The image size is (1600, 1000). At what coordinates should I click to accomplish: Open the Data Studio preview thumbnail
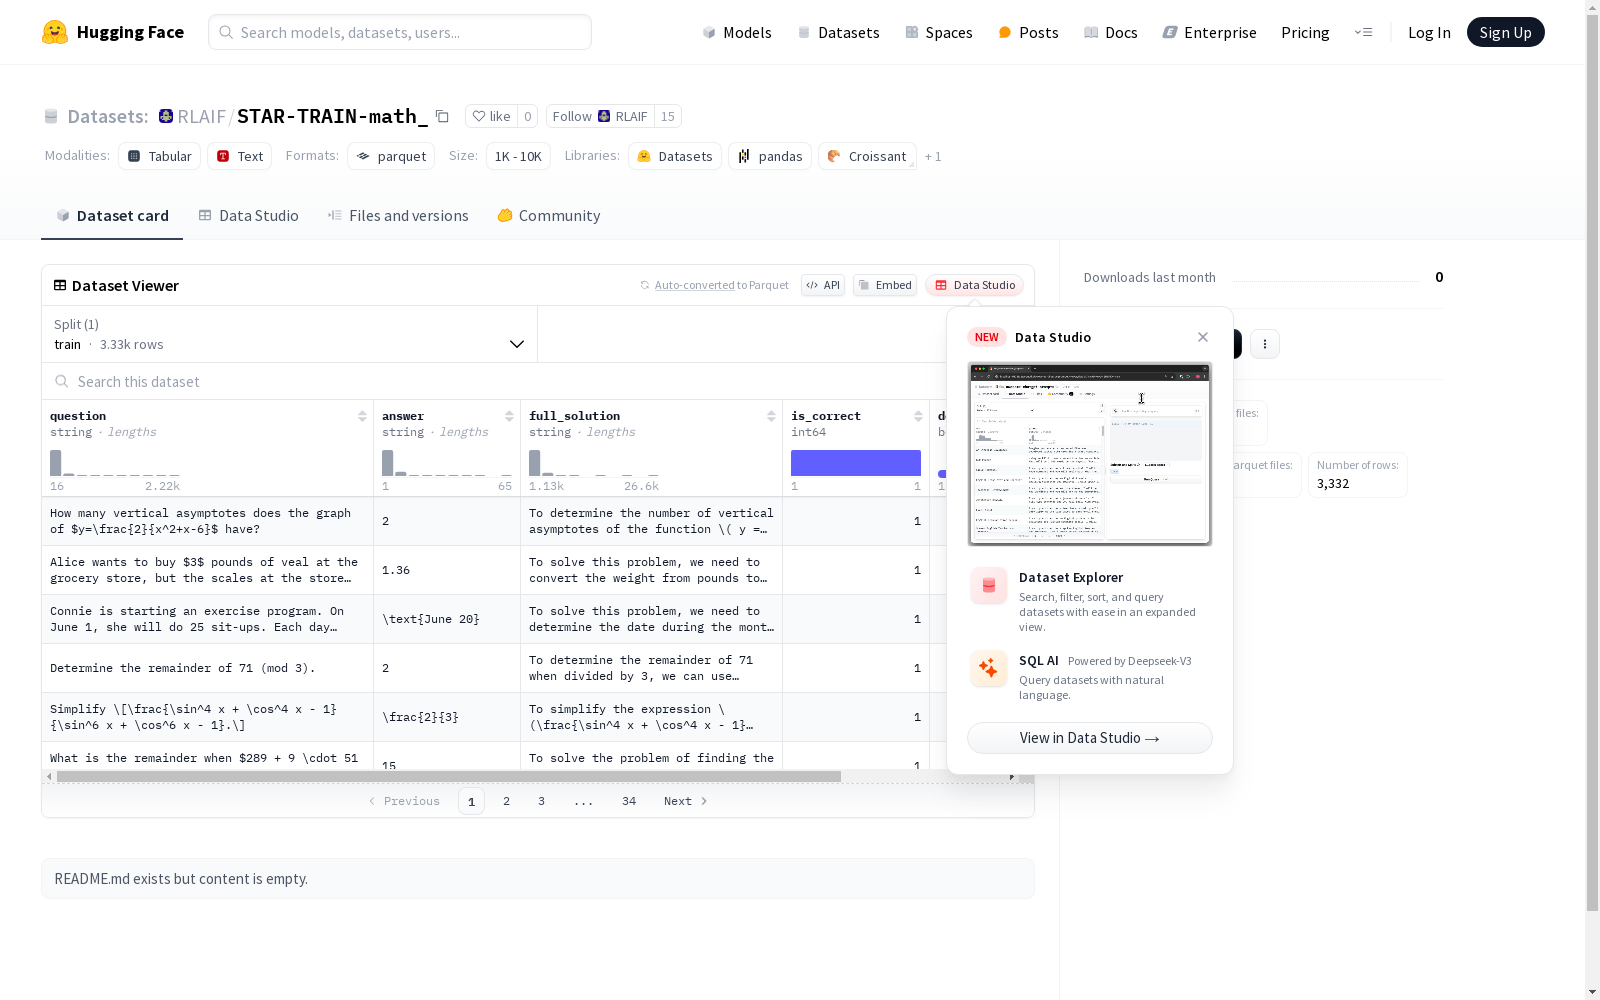[1090, 454]
